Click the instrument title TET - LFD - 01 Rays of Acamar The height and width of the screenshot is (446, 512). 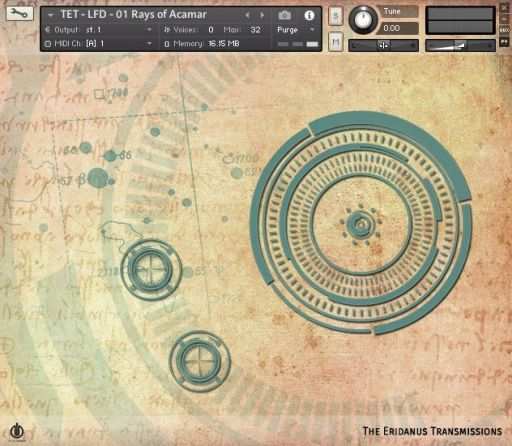click(x=134, y=15)
